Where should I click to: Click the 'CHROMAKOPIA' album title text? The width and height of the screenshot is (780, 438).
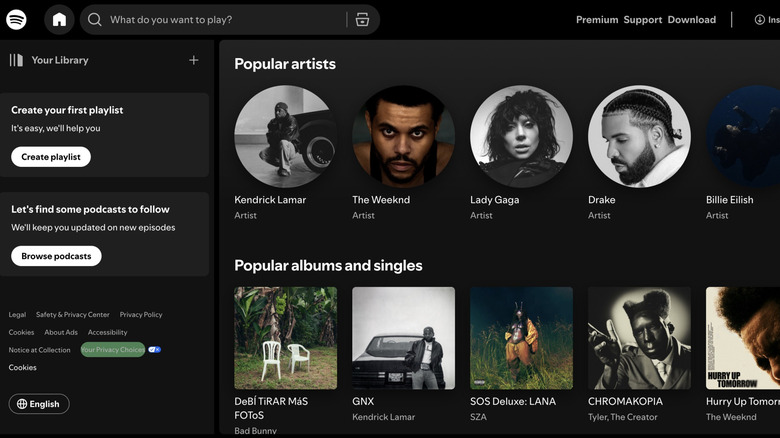(x=625, y=401)
